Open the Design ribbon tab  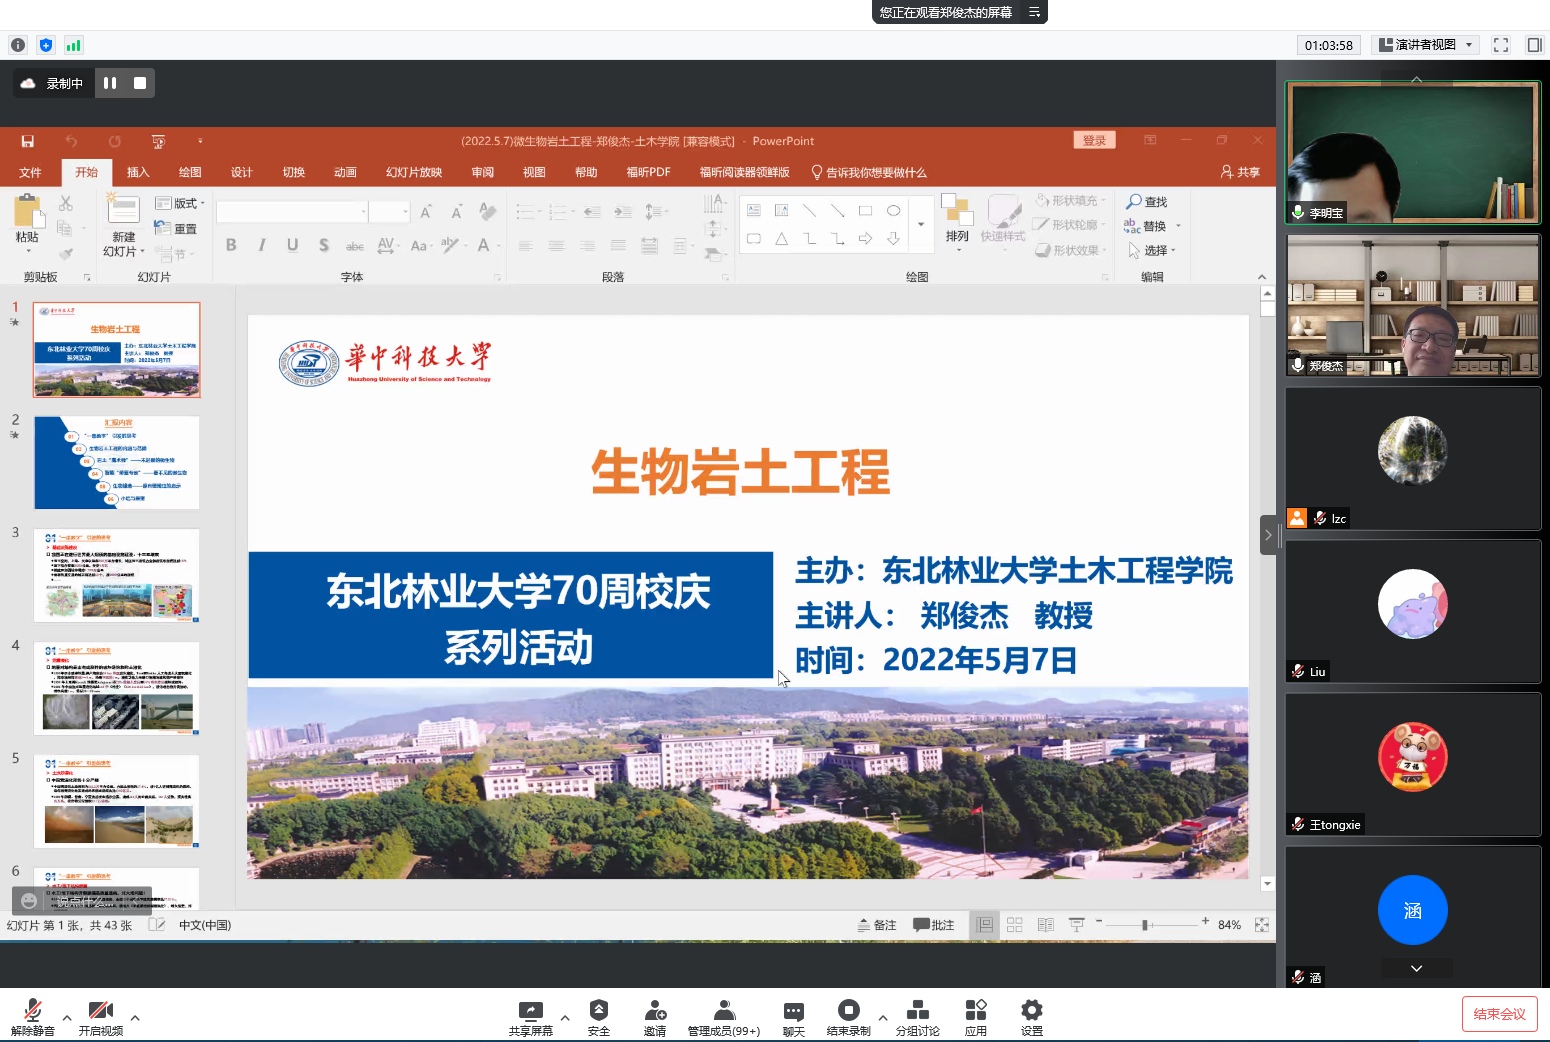pos(241,172)
